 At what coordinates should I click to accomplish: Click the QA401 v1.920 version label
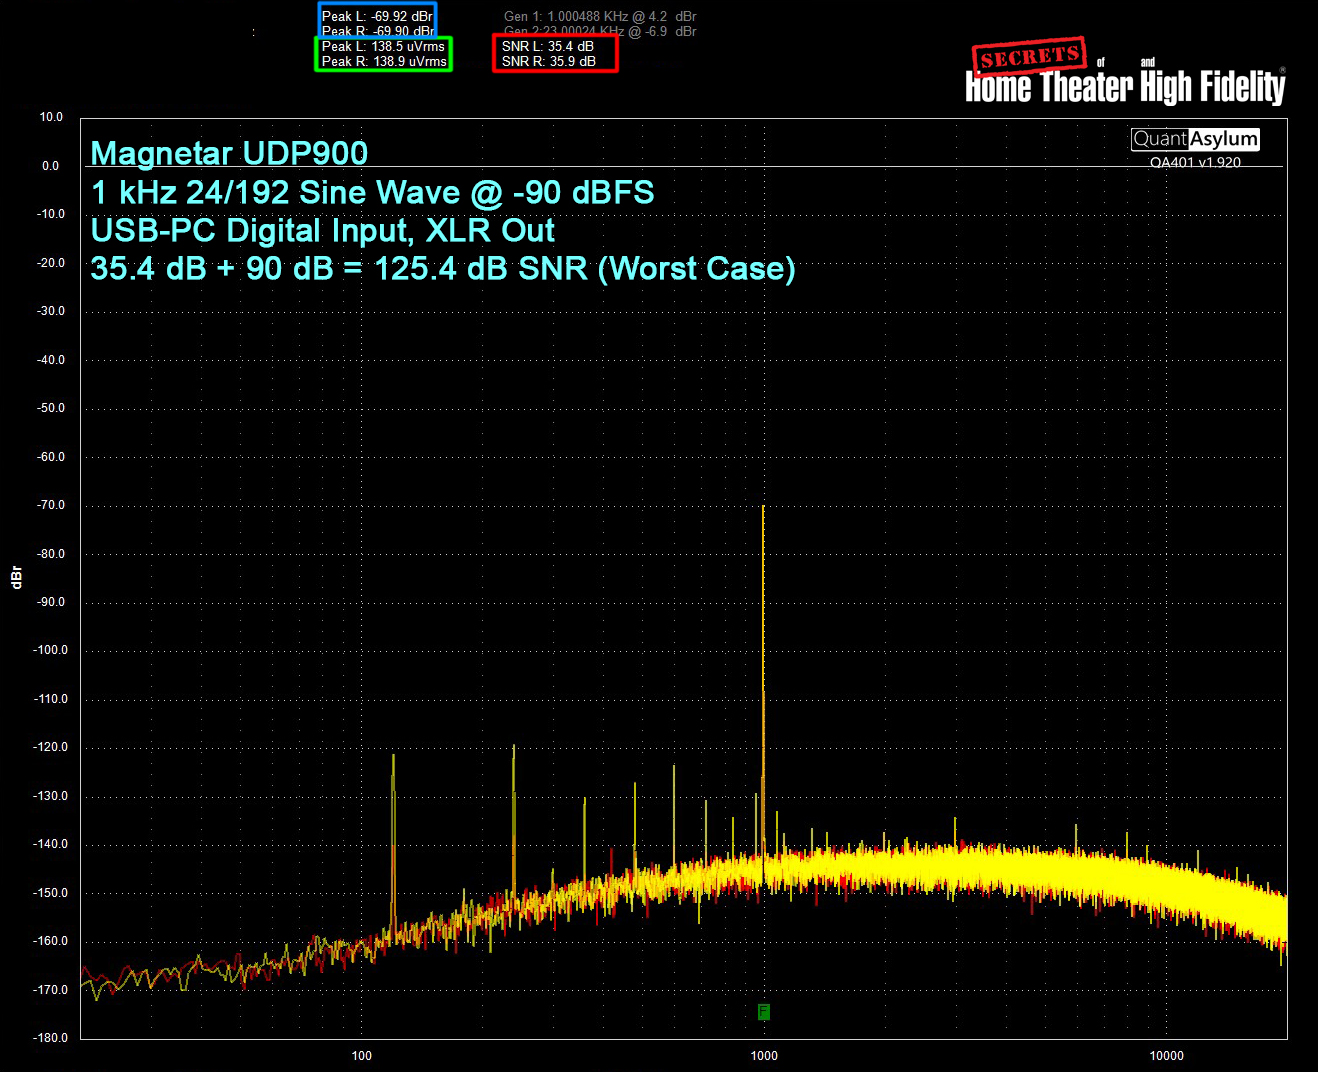1195,162
